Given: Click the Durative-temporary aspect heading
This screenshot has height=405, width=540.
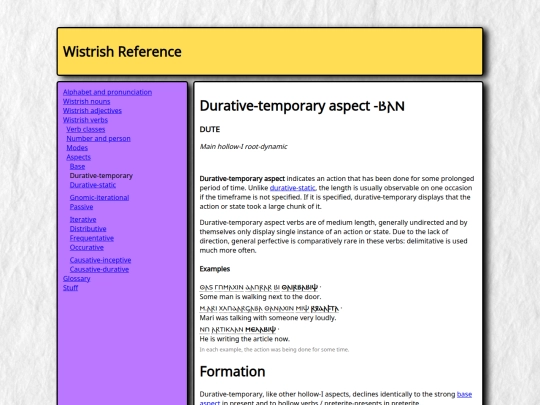Looking at the screenshot, I should (x=302, y=106).
